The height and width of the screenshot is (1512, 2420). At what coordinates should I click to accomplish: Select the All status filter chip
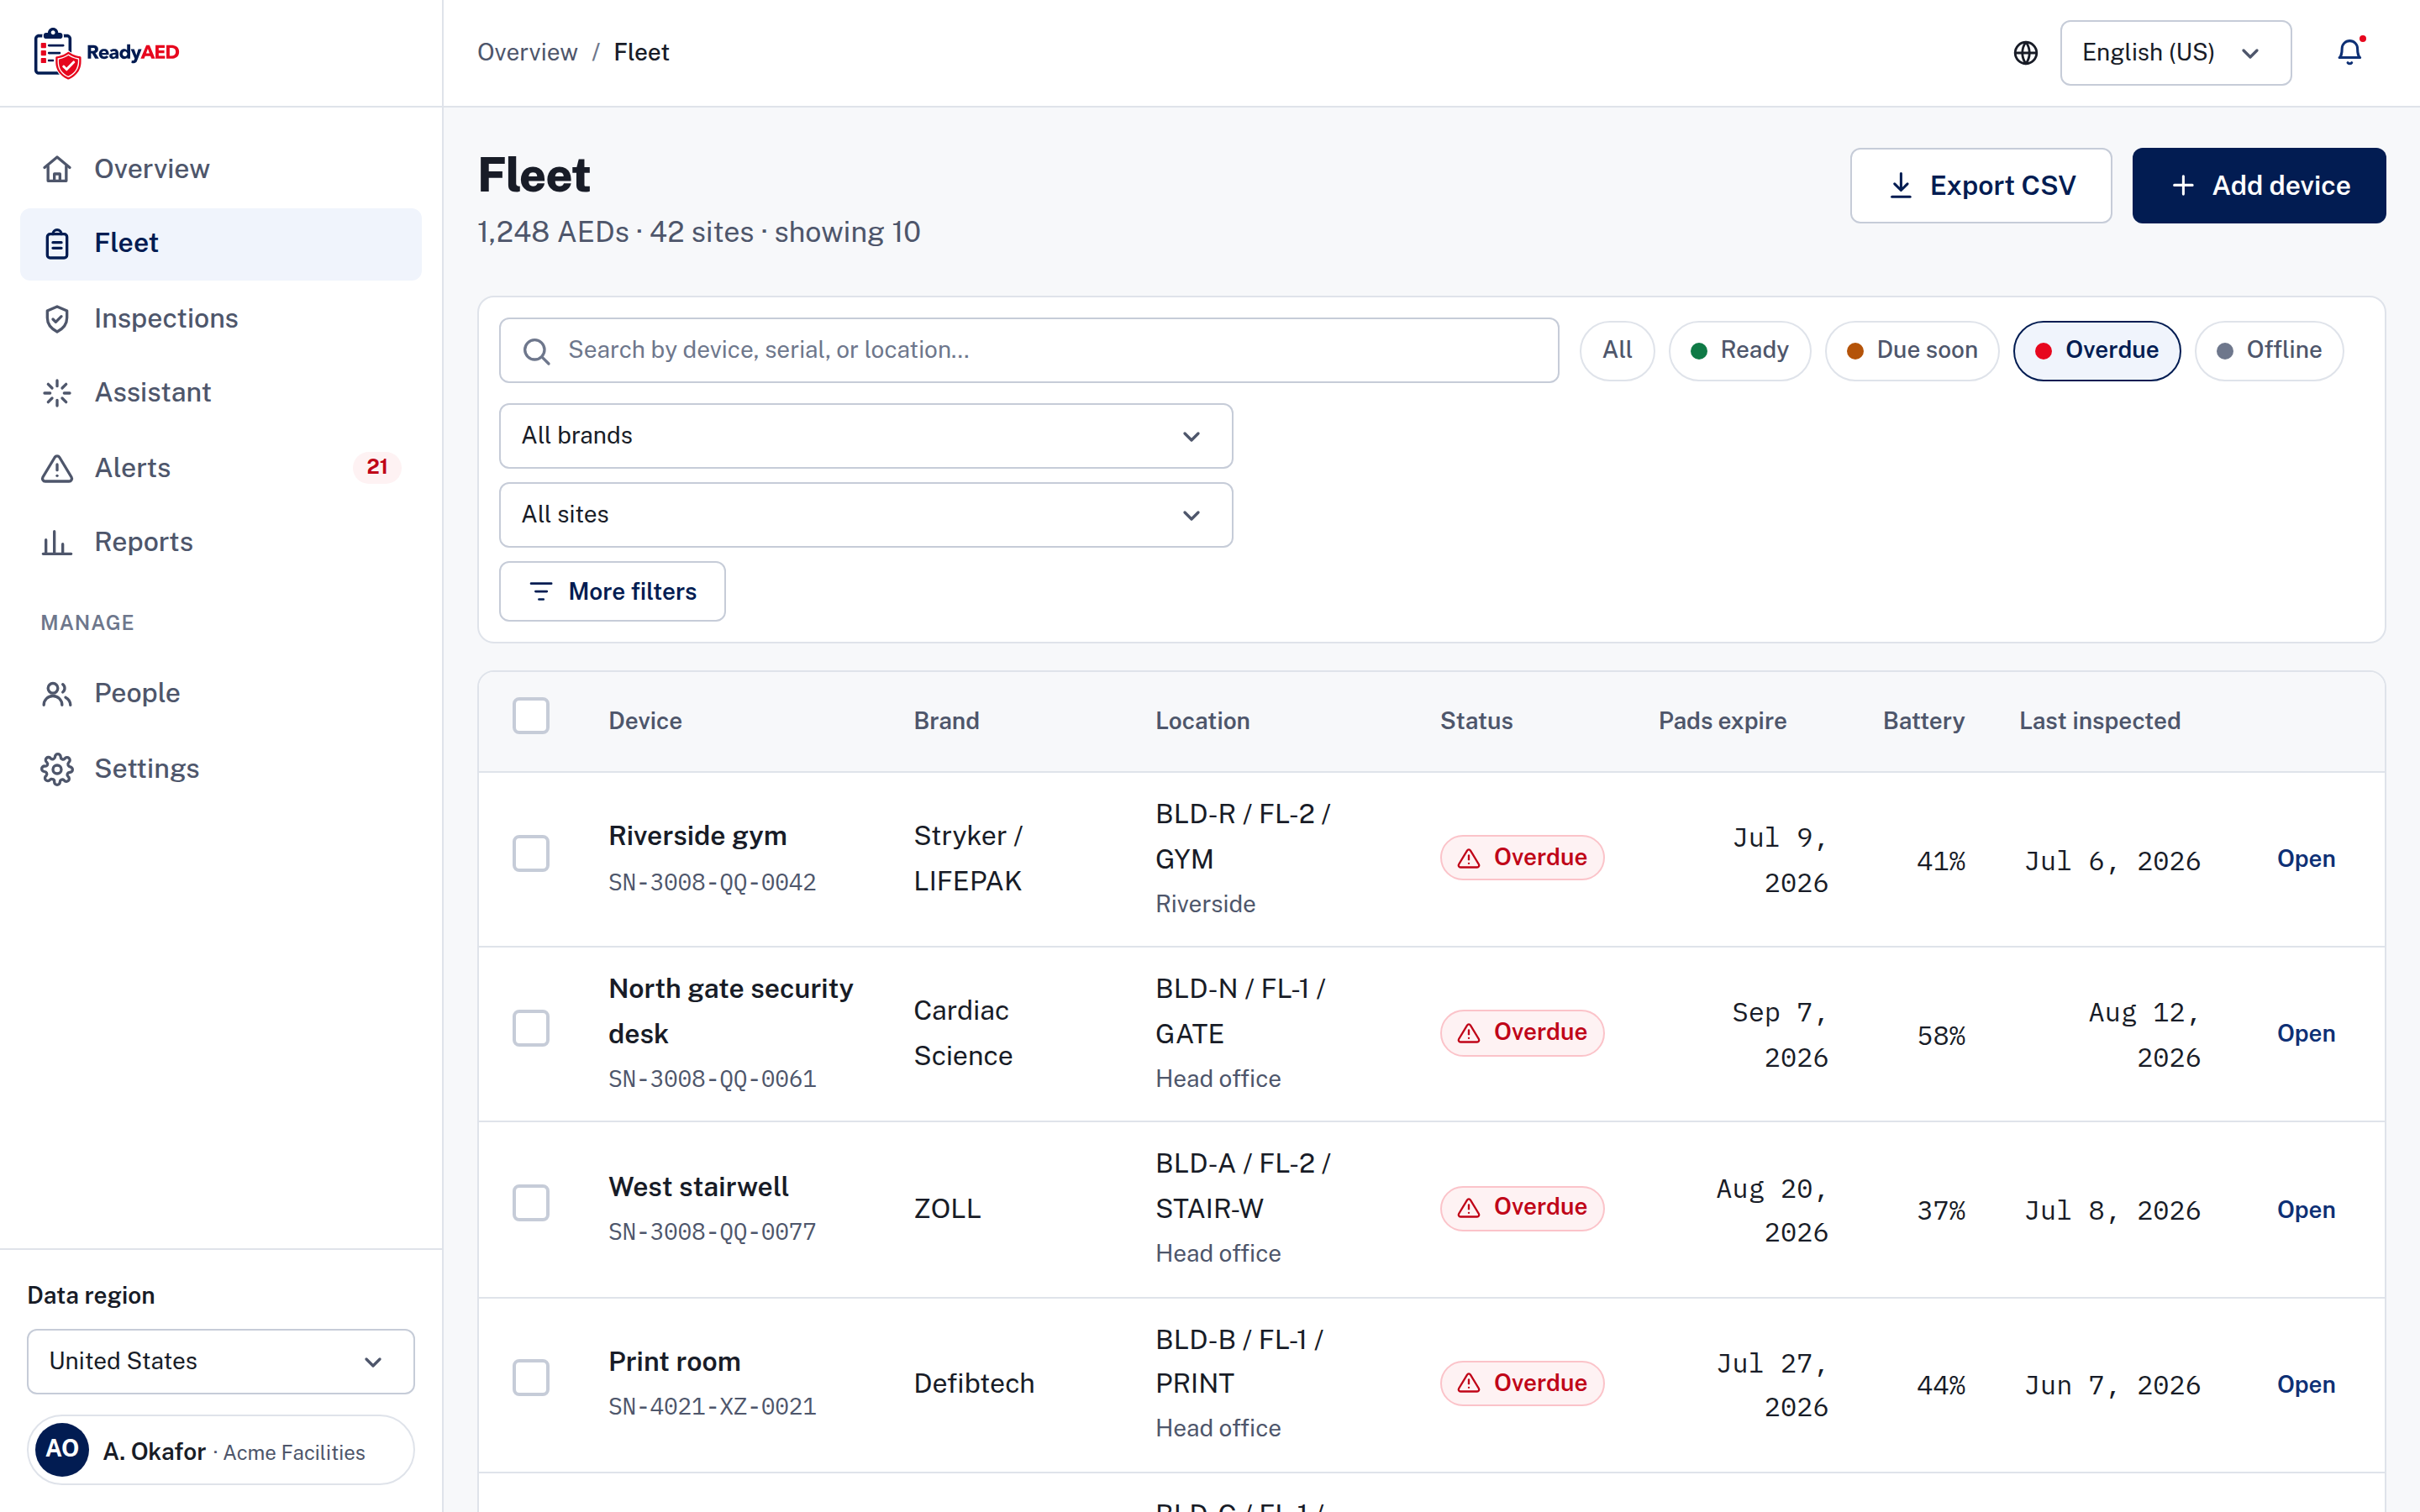pyautogui.click(x=1617, y=350)
